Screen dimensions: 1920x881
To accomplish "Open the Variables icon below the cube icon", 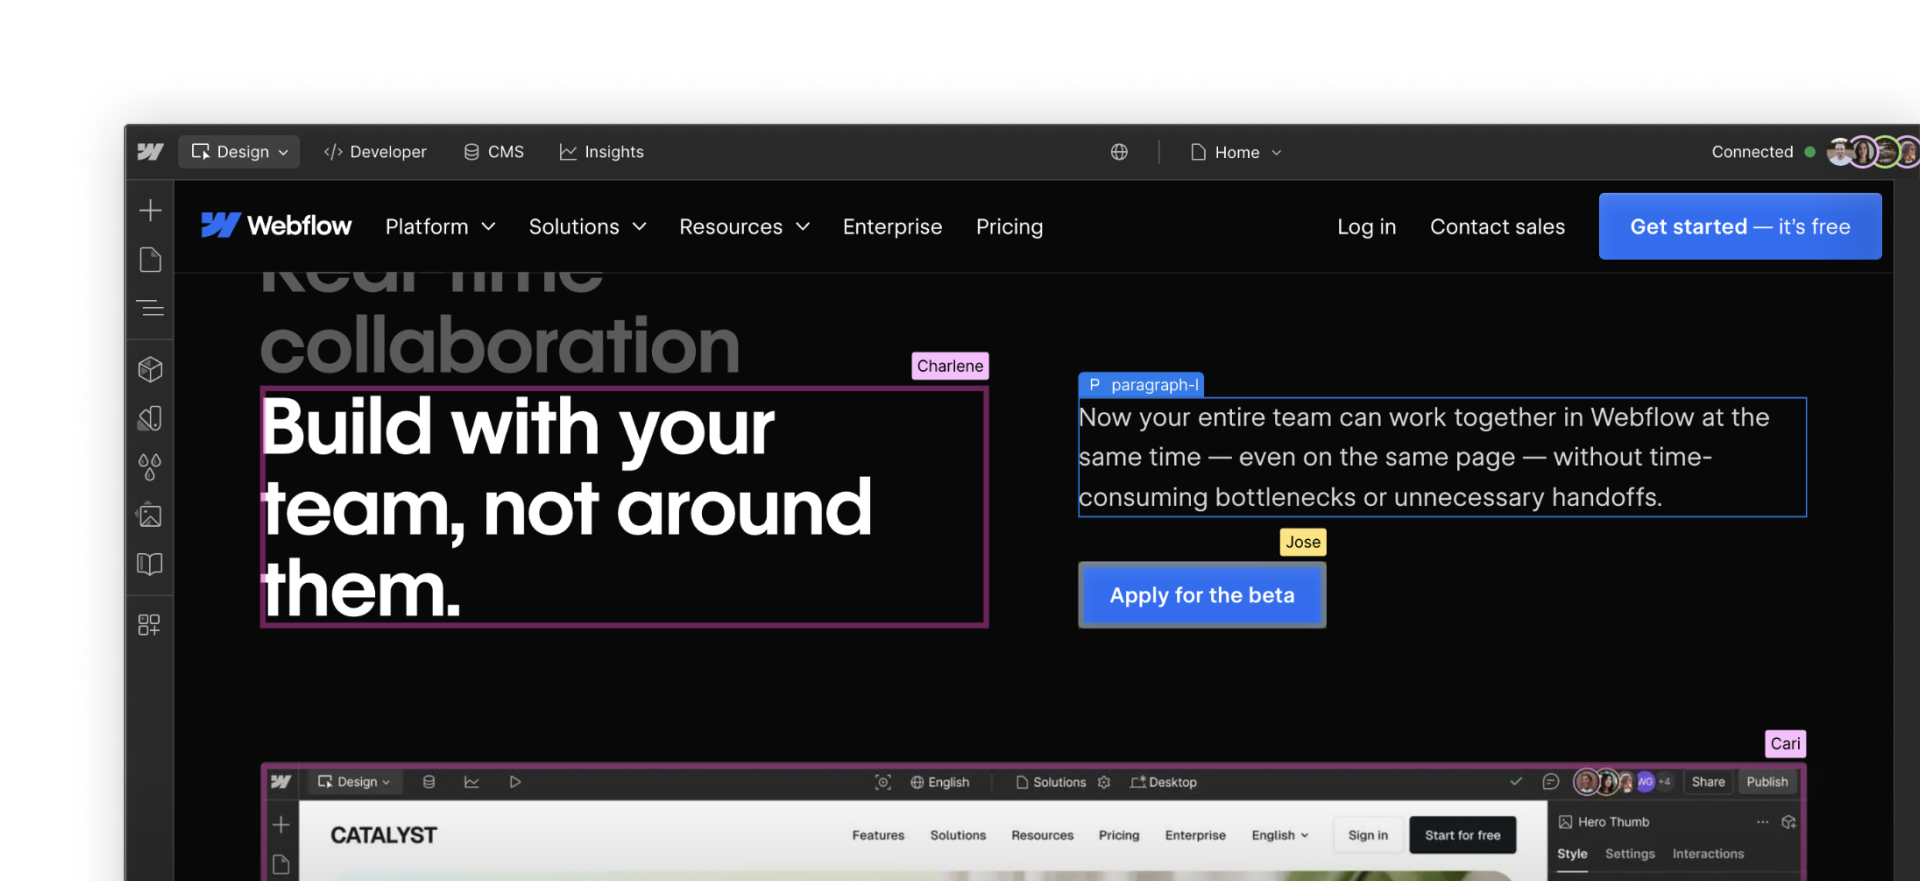I will [x=150, y=418].
